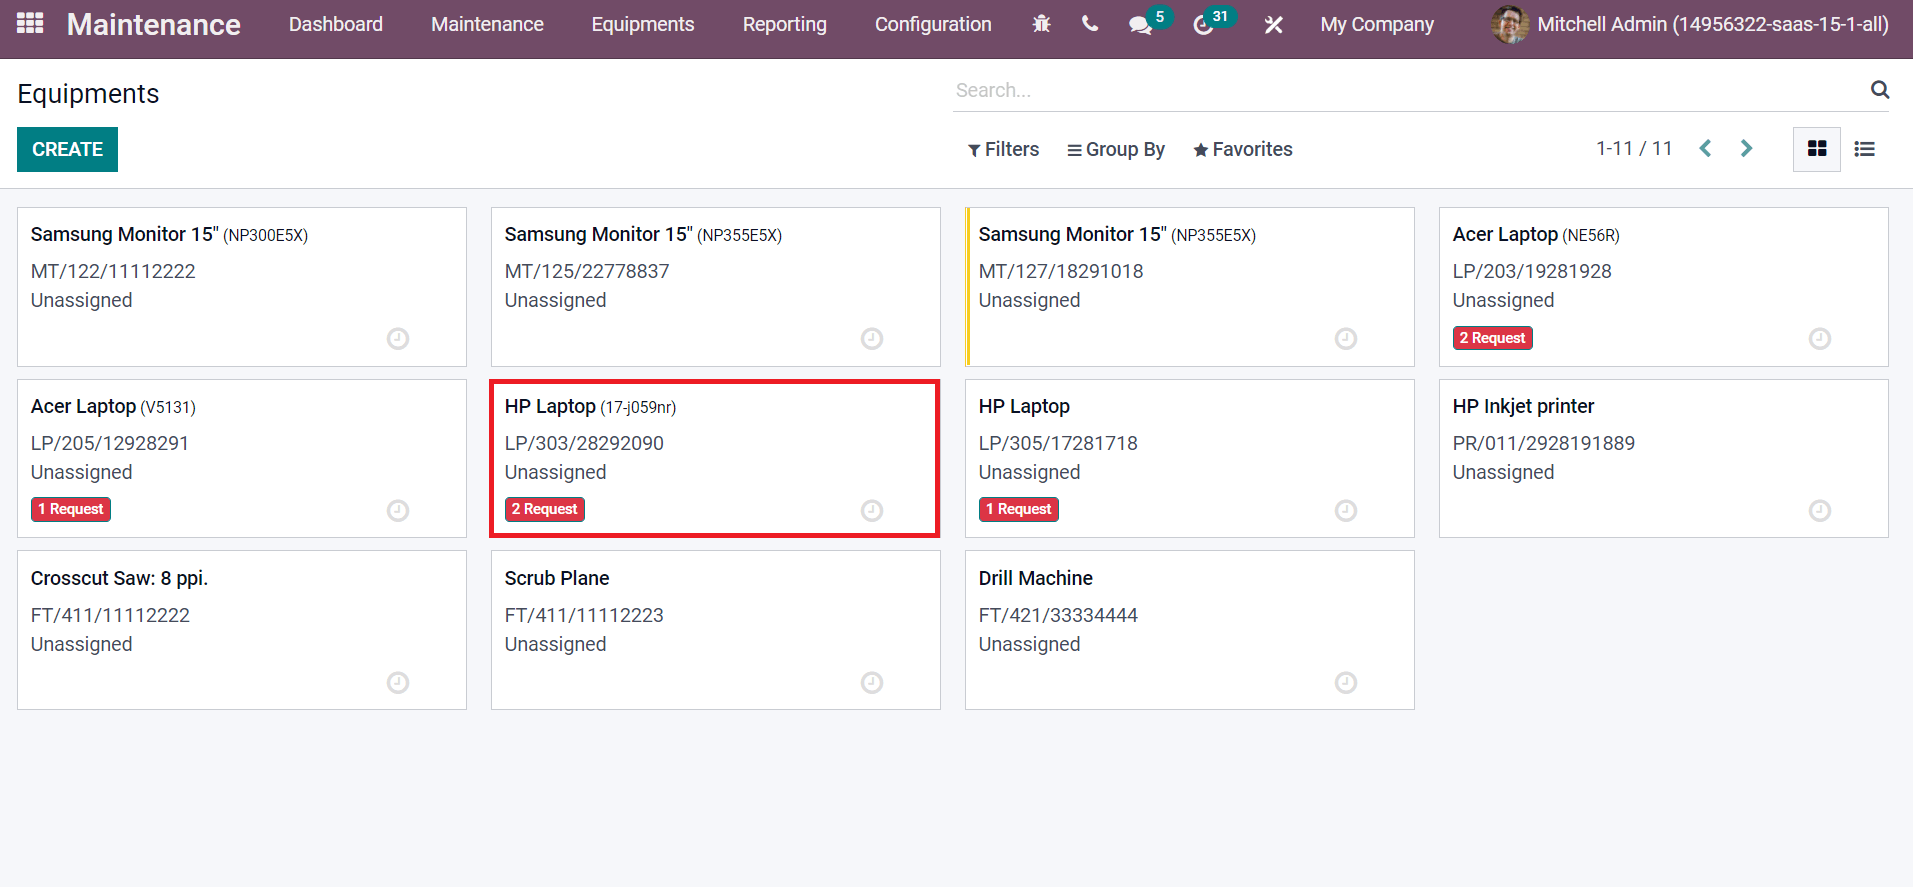
Task: Click the Maintenance app title
Action: tap(154, 24)
